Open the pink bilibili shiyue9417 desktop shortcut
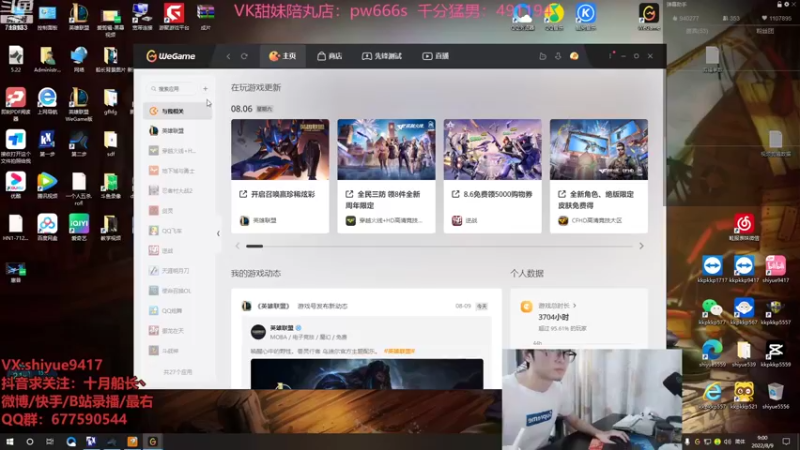 coord(776,269)
